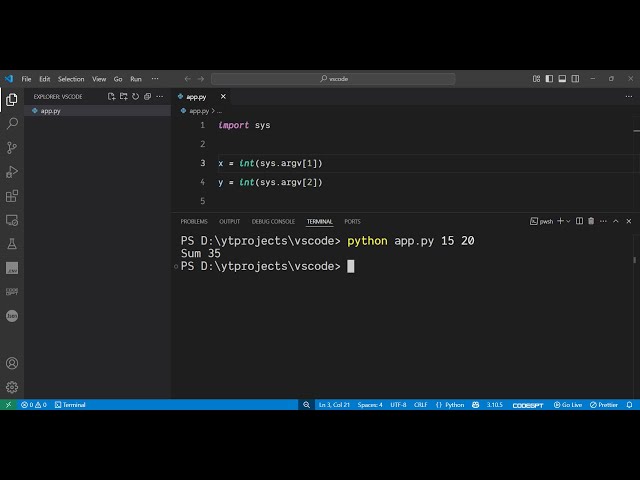Open Customize Layout button
The width and height of the screenshot is (640, 480).
point(536,79)
